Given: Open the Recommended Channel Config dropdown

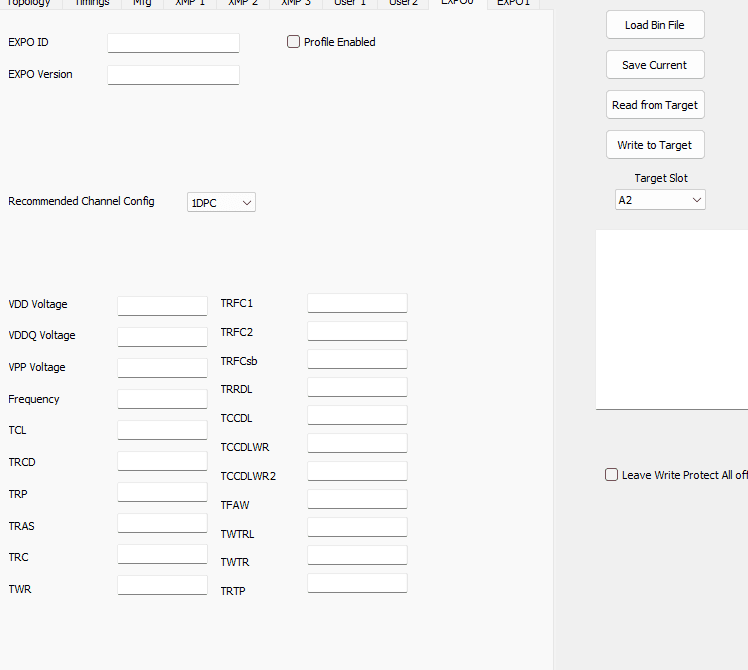Looking at the screenshot, I should pos(222,202).
